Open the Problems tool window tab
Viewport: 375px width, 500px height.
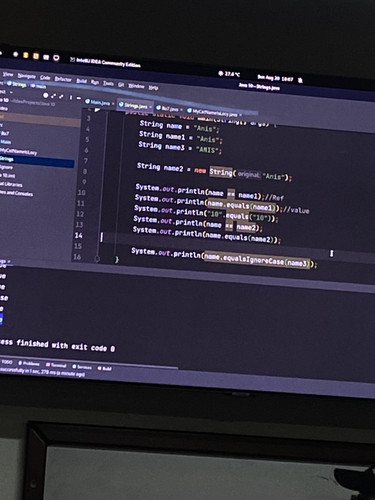(x=29, y=363)
